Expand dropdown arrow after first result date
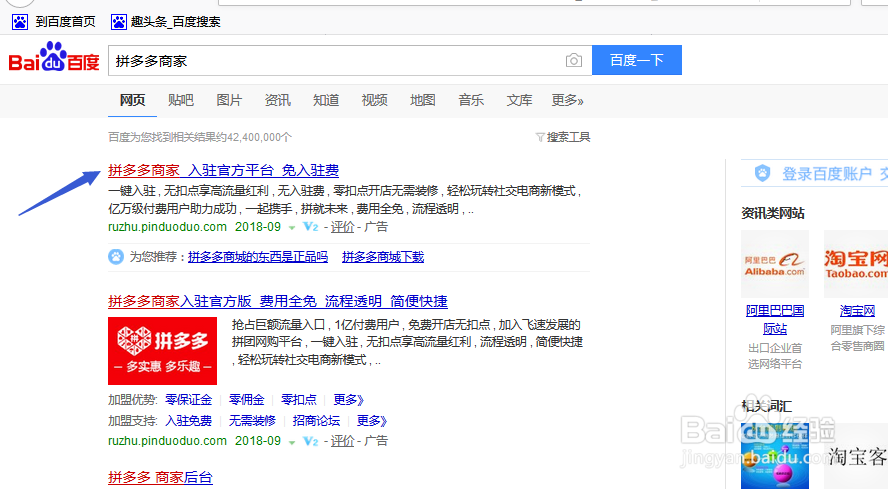 click(292, 228)
